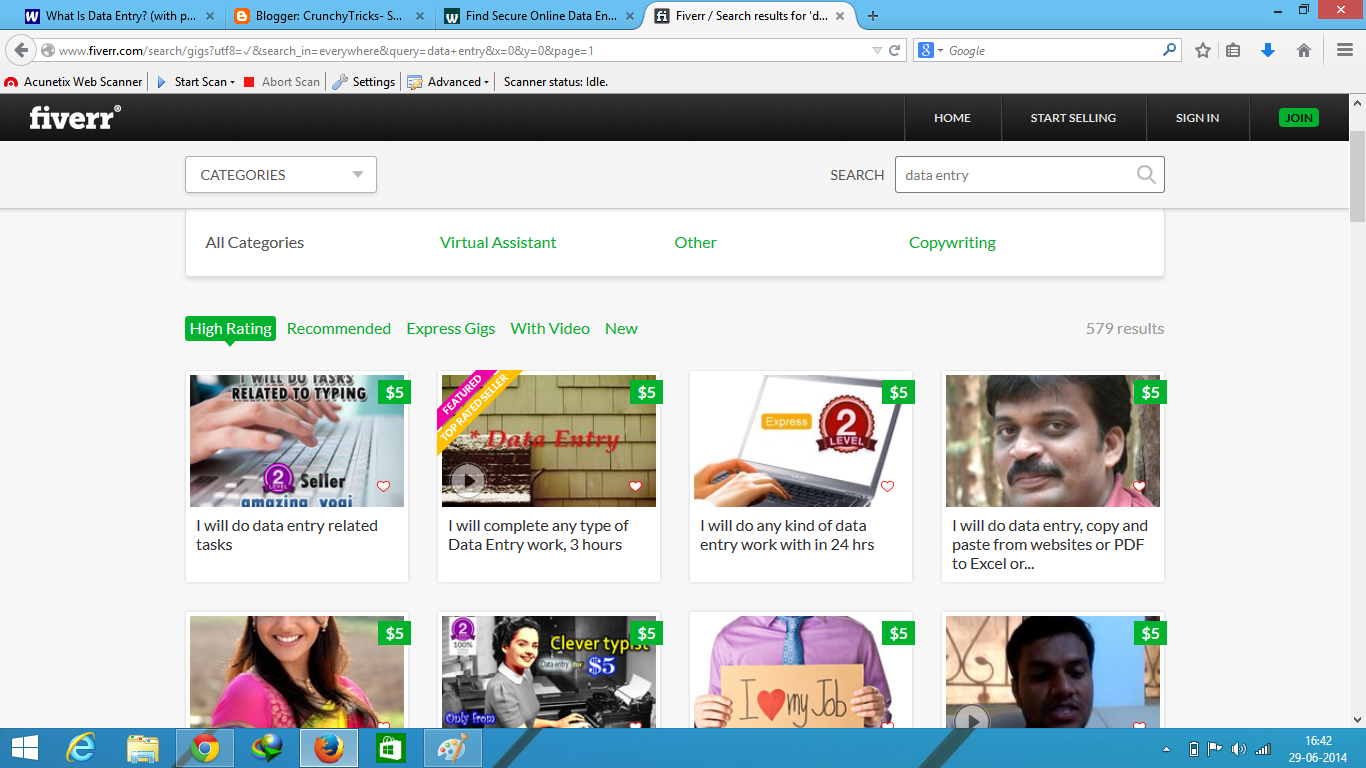Play the video on the Data Entry featured gig
Viewport: 1366px width, 768px height.
pos(467,482)
